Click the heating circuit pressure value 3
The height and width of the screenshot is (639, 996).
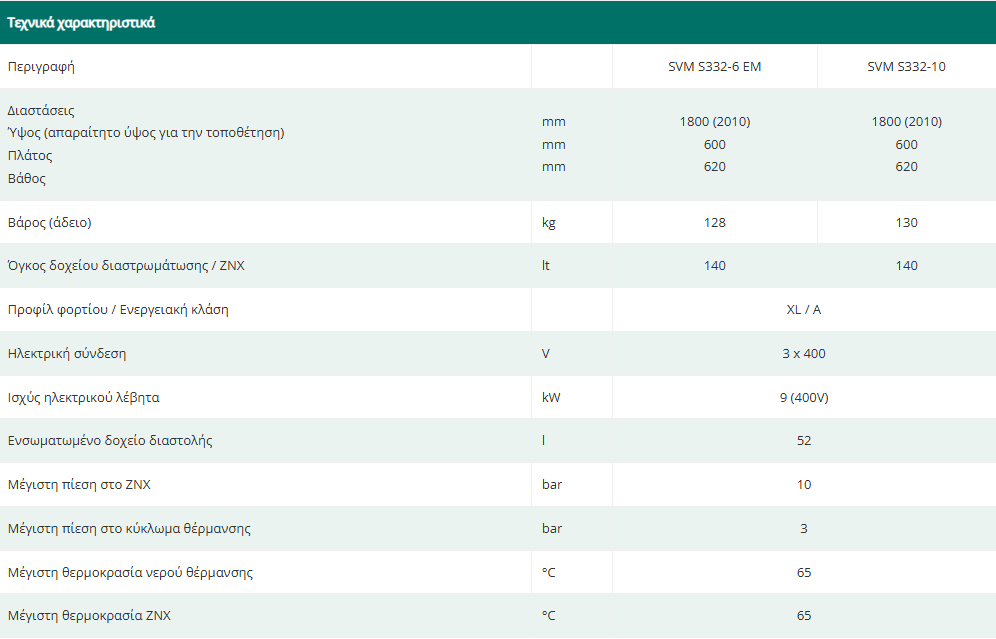[804, 528]
